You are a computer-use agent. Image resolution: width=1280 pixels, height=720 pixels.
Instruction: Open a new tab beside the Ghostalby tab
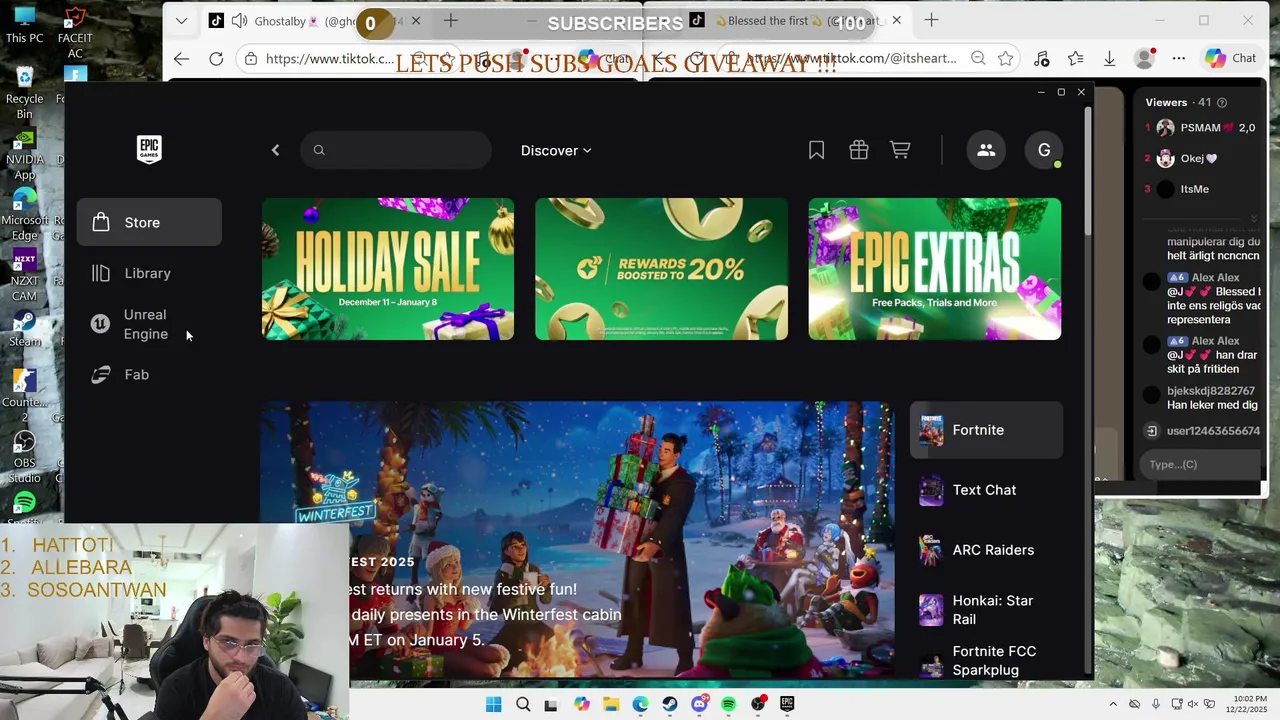(x=451, y=21)
